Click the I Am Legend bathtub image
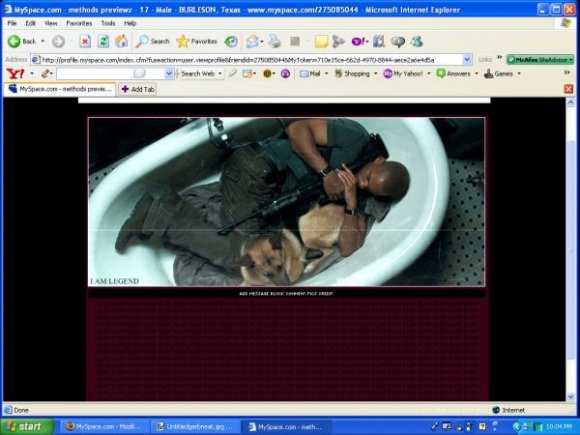The image size is (580, 435). click(x=286, y=202)
